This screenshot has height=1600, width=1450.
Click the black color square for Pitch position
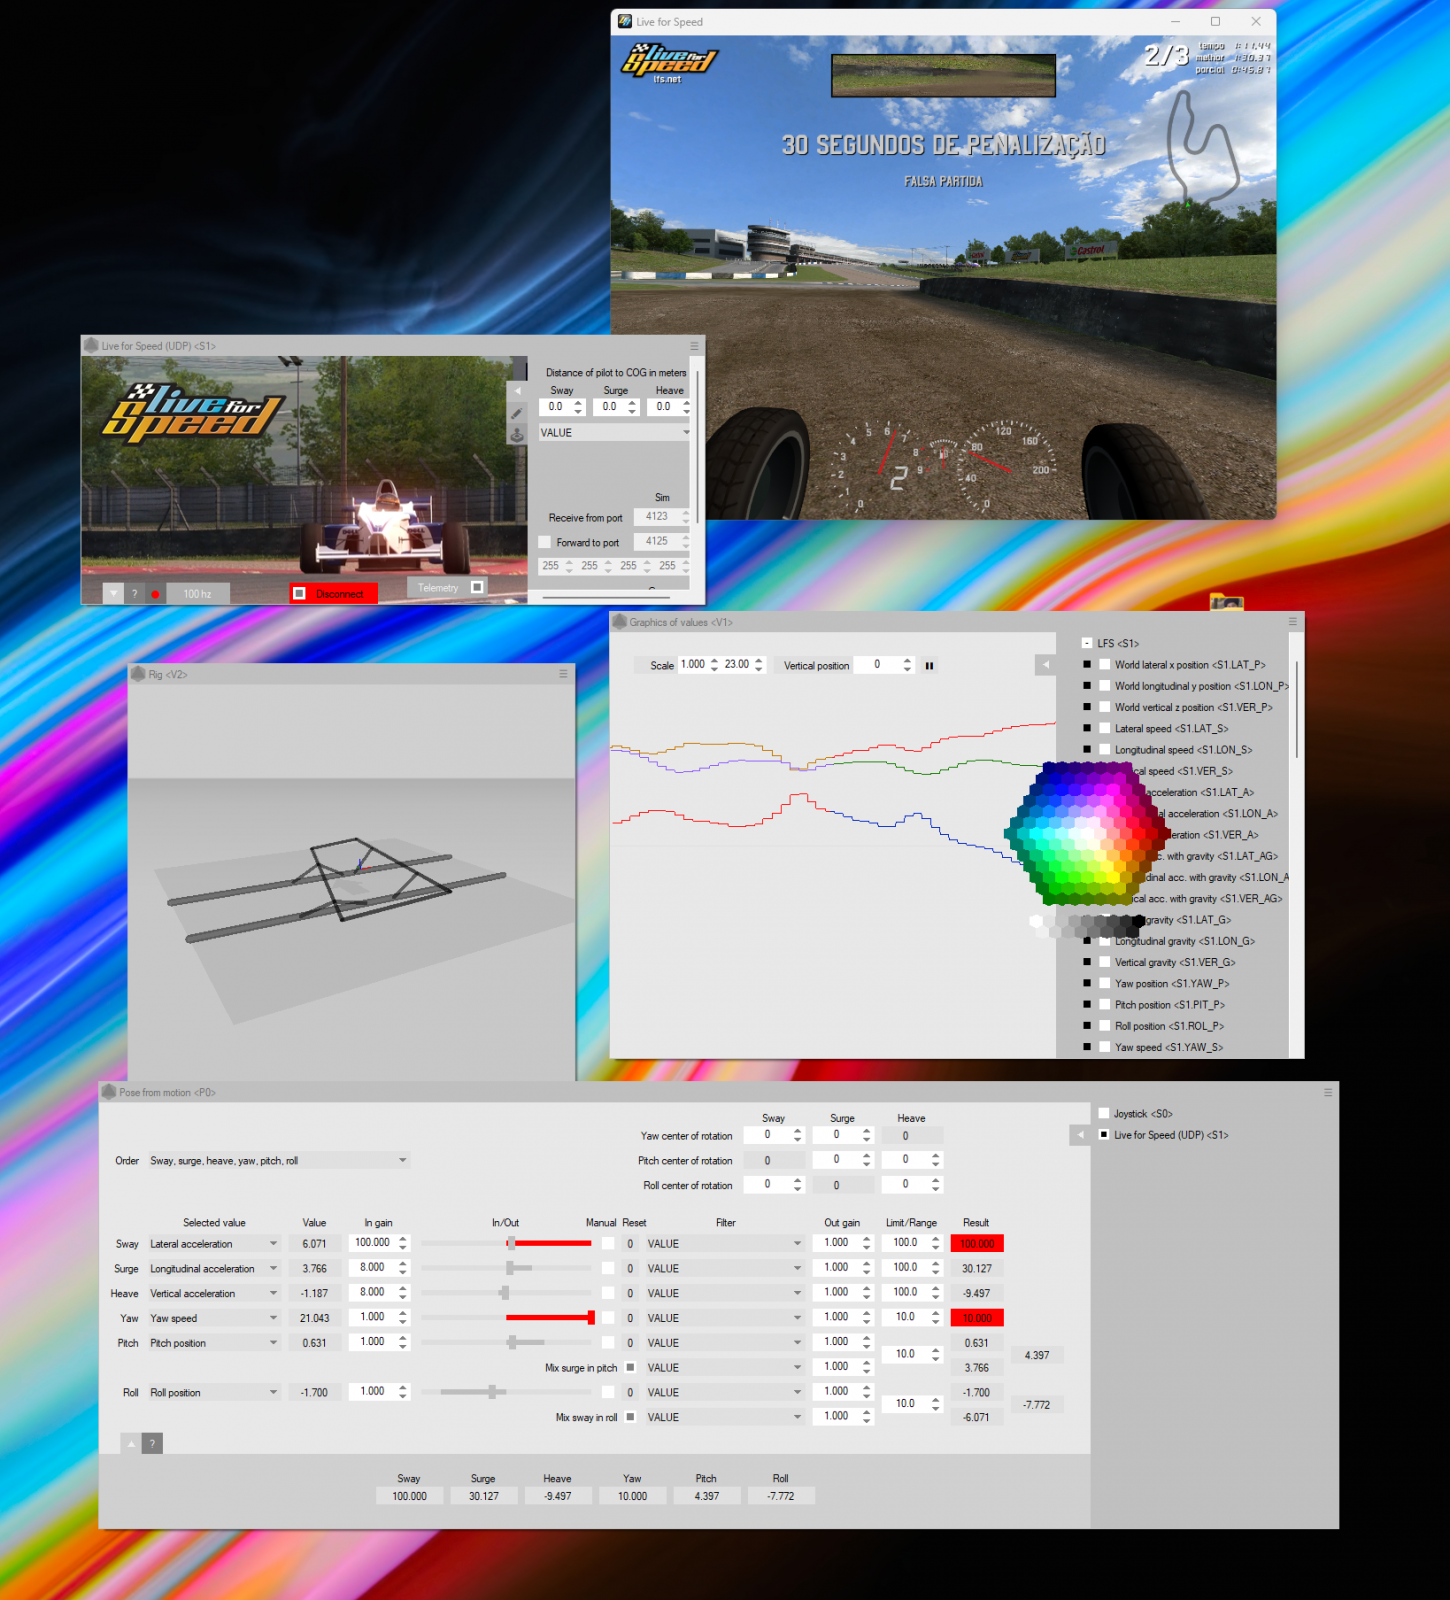(1087, 1005)
